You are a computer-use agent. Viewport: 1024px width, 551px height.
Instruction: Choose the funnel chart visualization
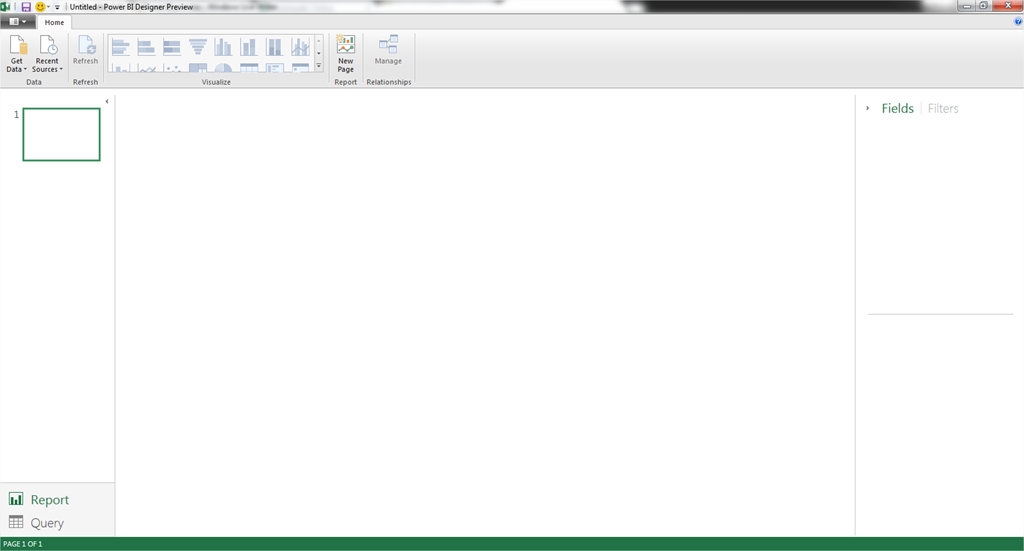click(x=197, y=47)
